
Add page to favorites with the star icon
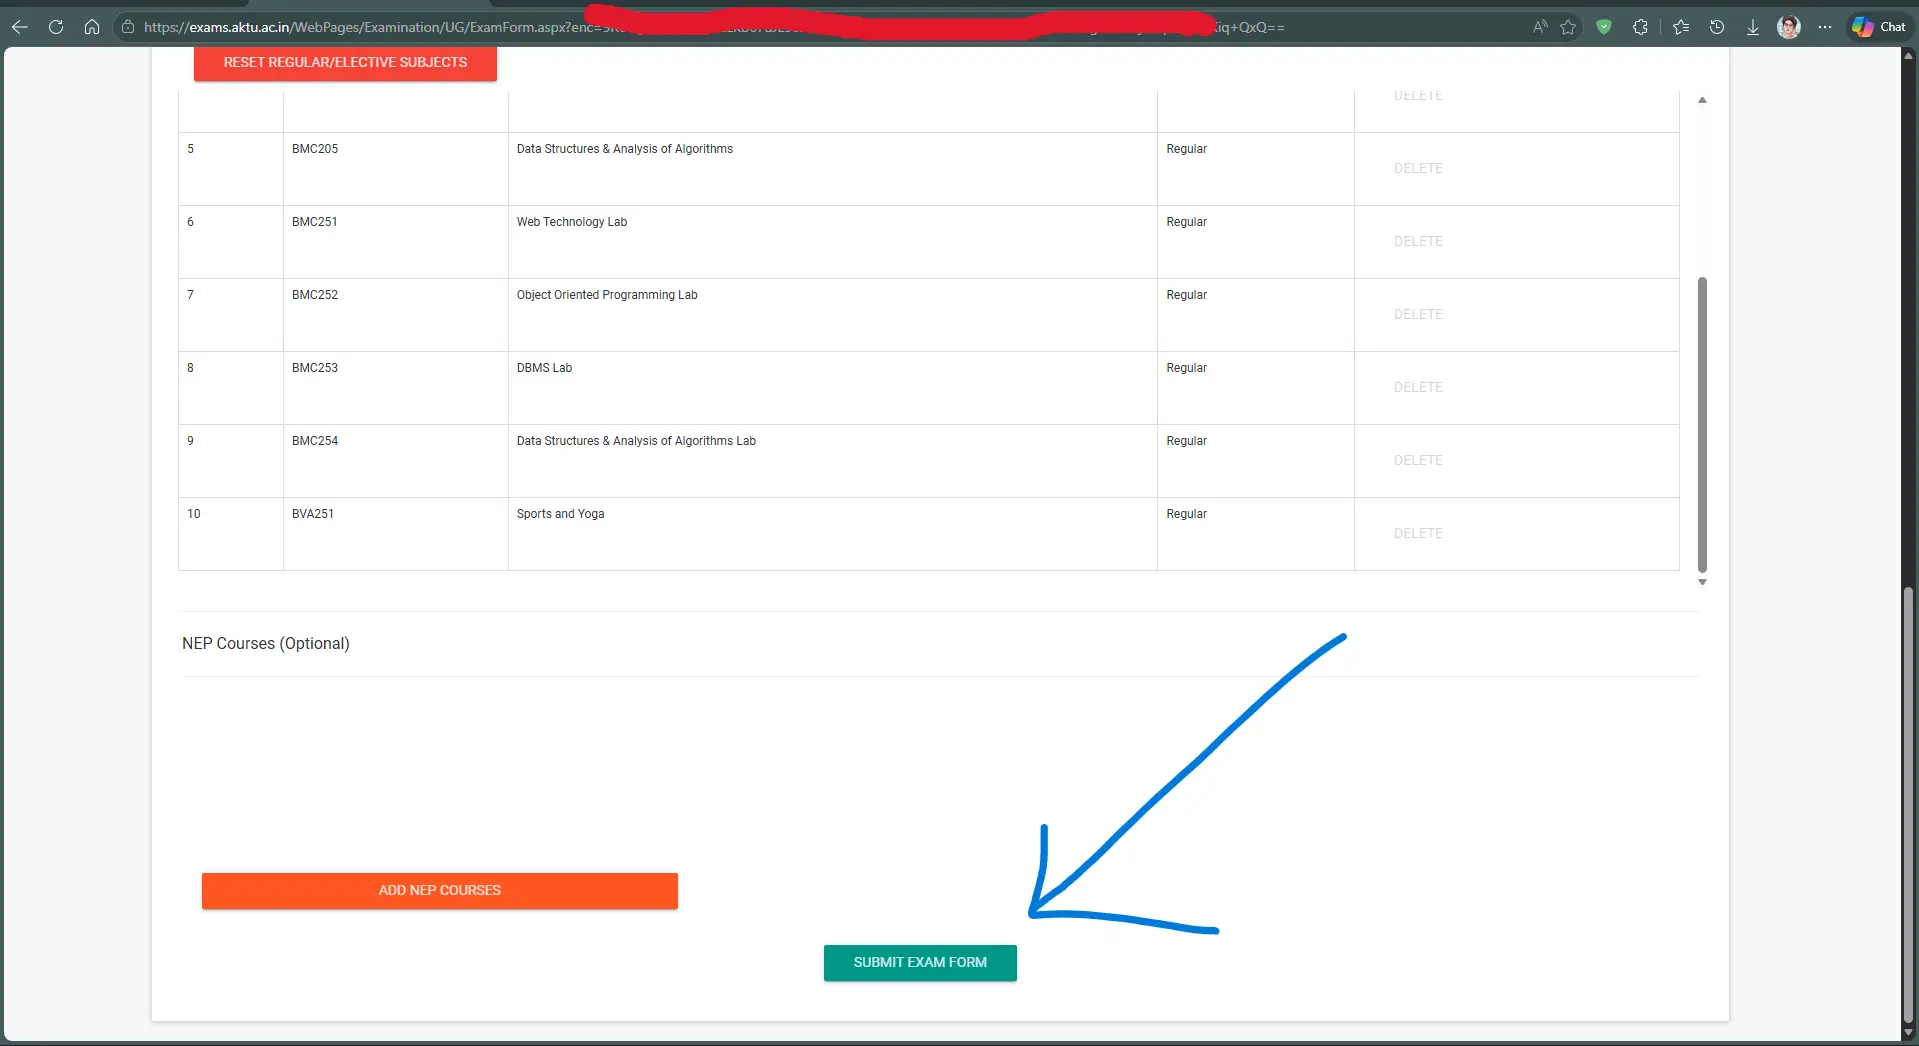[x=1568, y=27]
